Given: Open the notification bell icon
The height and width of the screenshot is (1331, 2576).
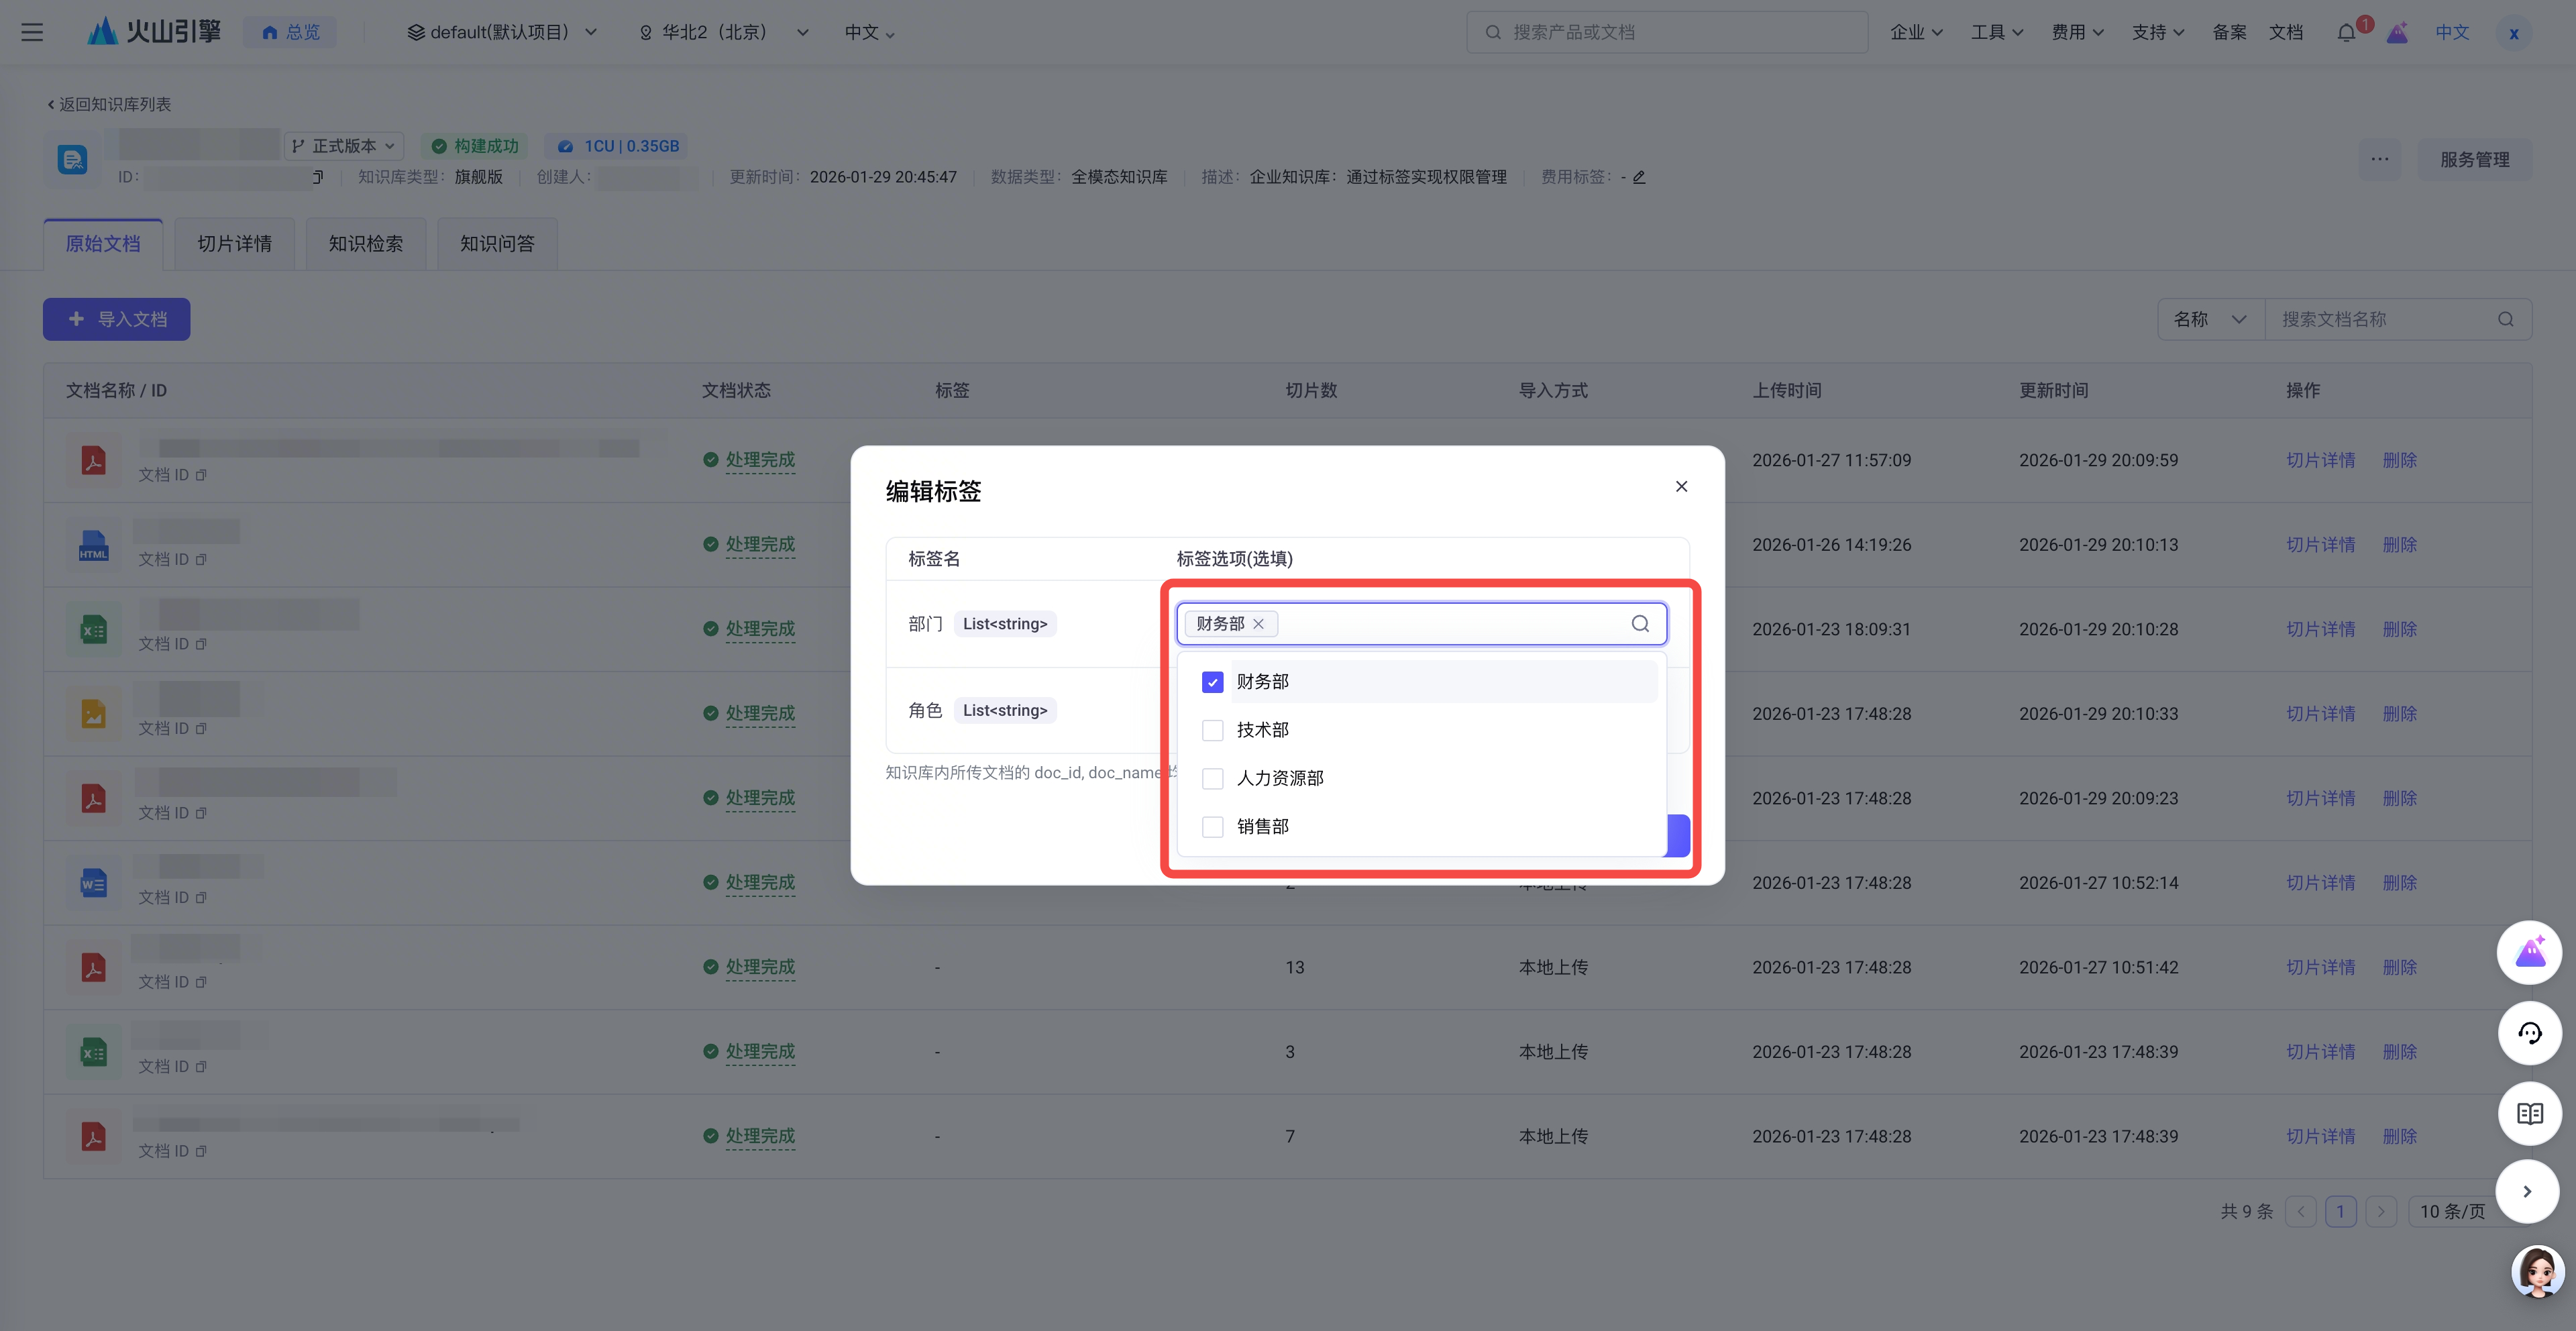Looking at the screenshot, I should (2345, 32).
